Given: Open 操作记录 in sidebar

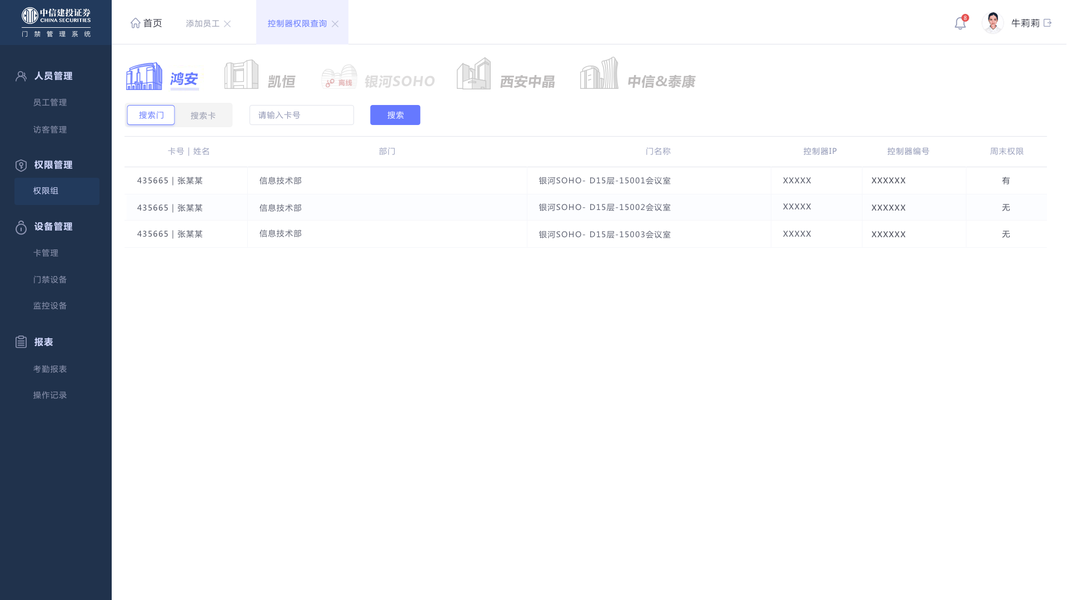Looking at the screenshot, I should pos(50,395).
